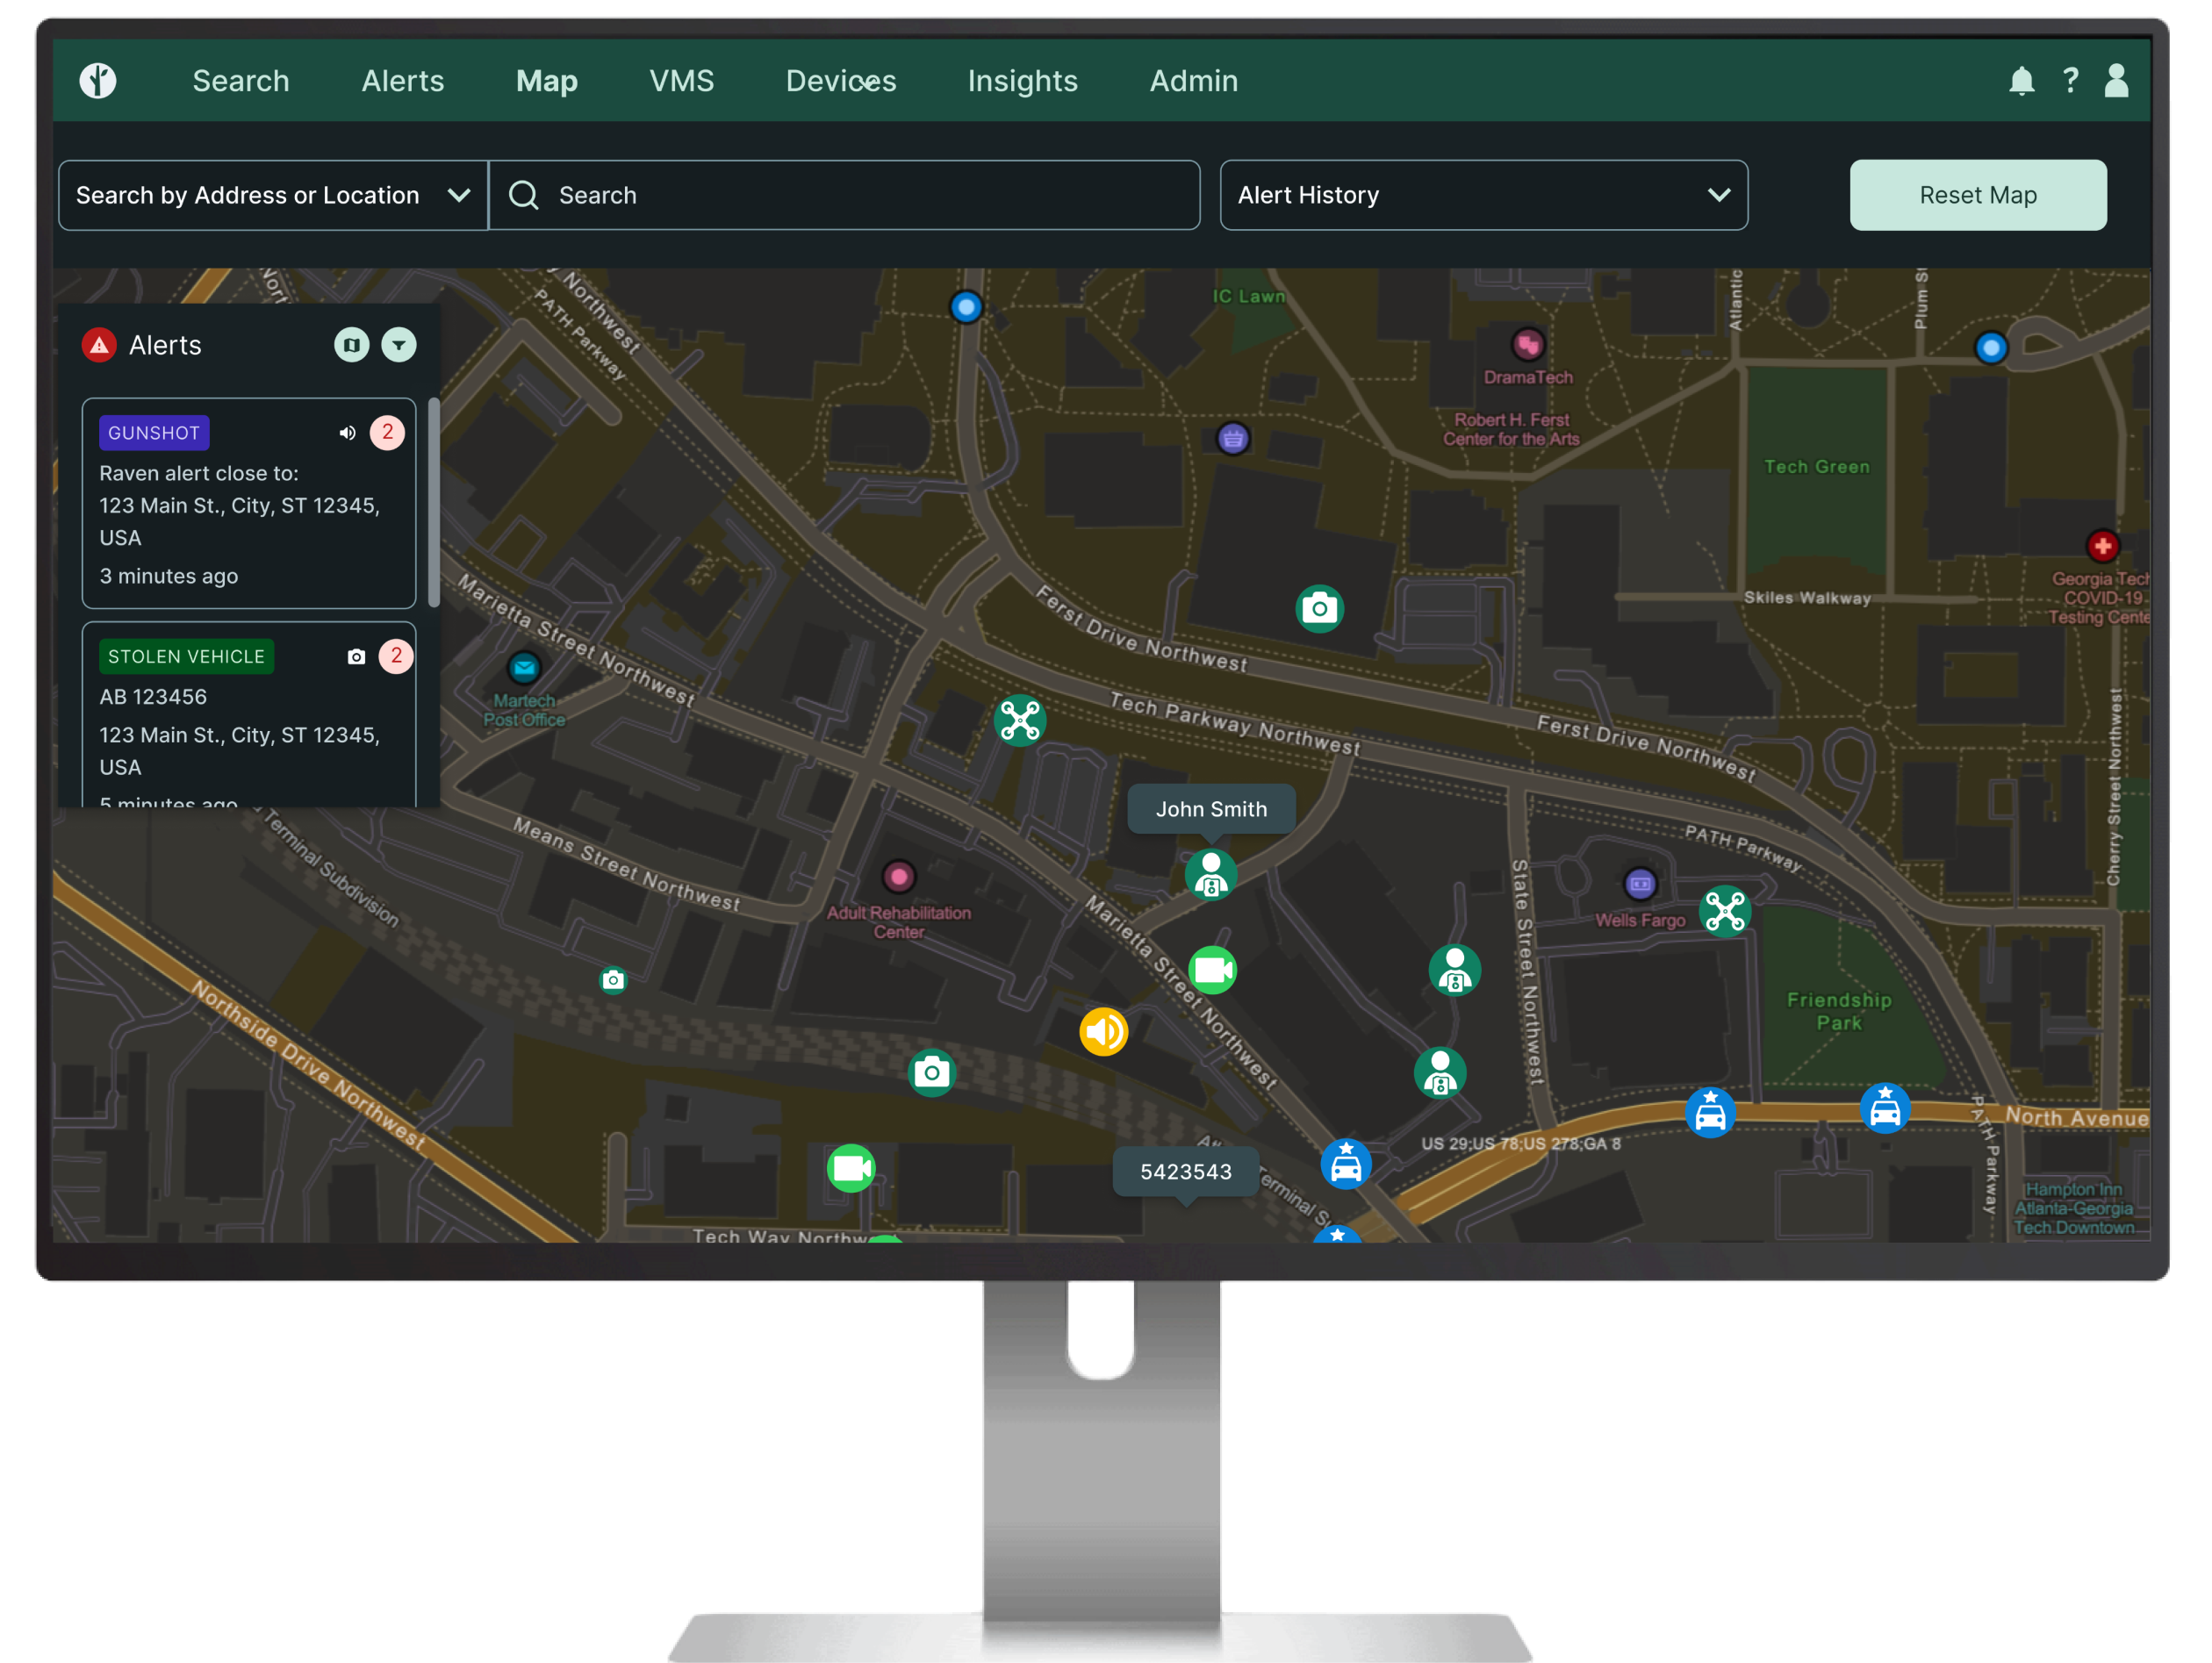The image size is (2212, 1663).
Task: Expand the Alert History dropdown
Action: coord(1483,195)
